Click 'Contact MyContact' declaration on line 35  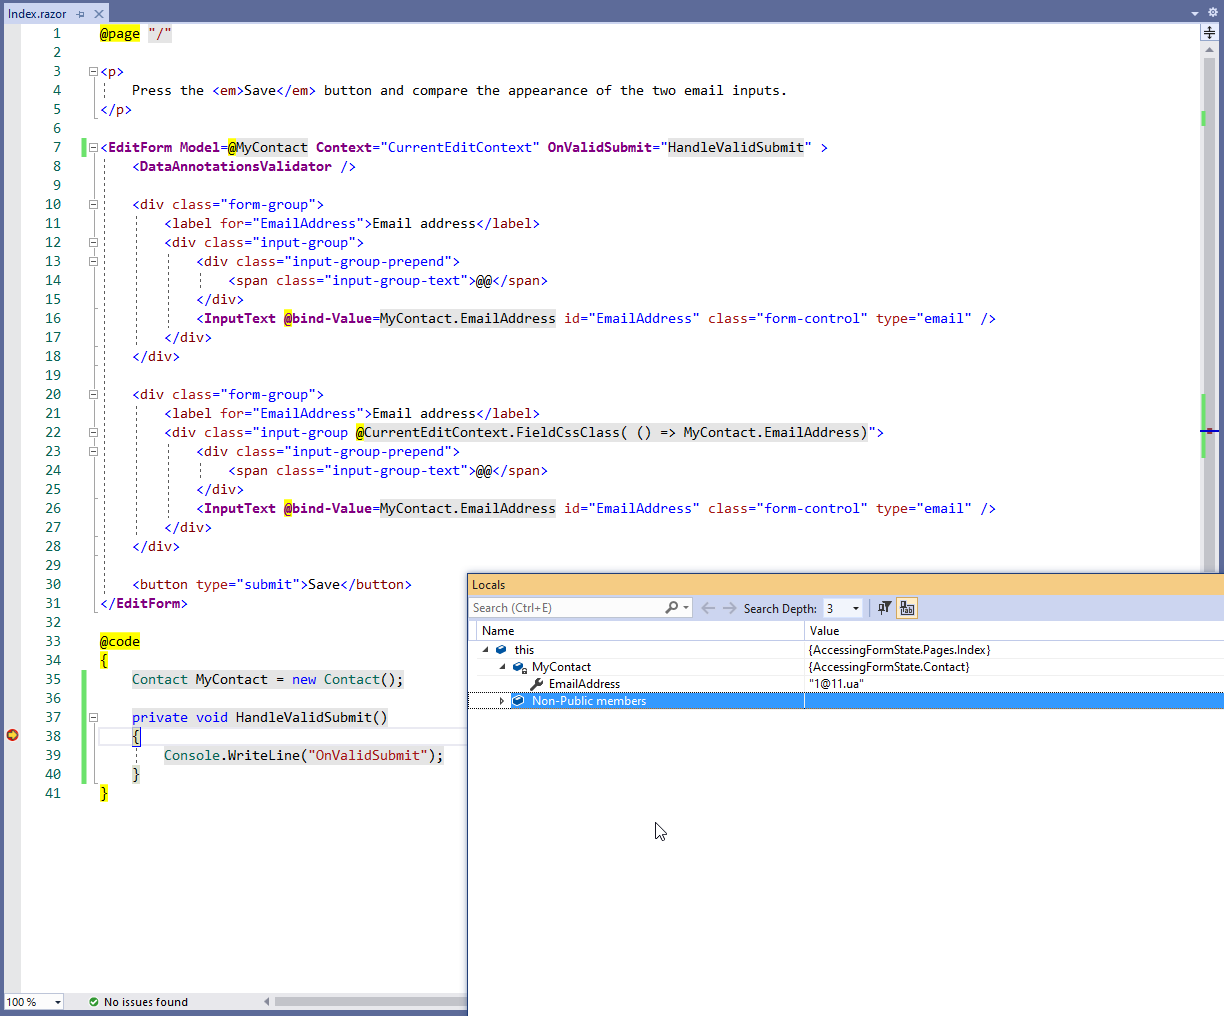(200, 680)
